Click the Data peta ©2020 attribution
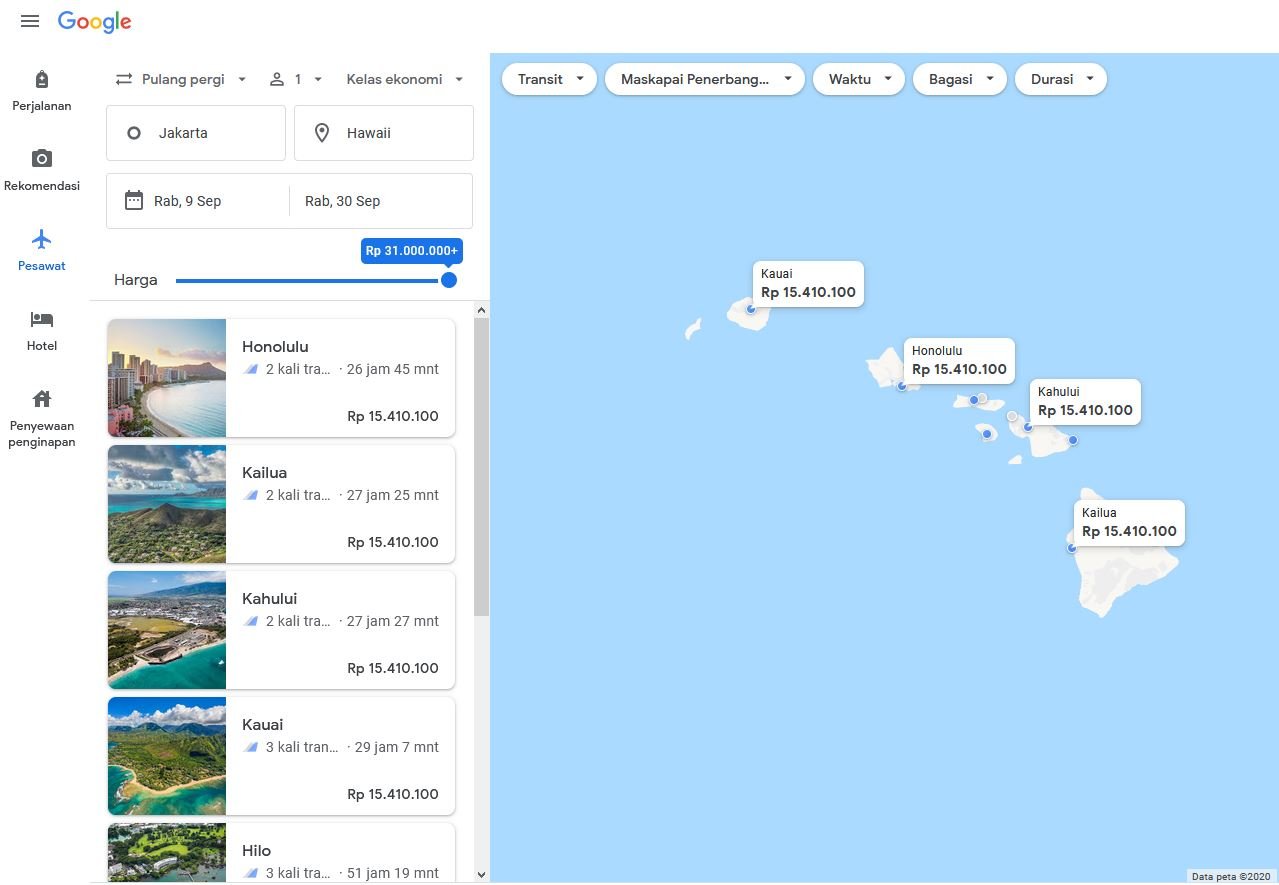 point(1230,877)
